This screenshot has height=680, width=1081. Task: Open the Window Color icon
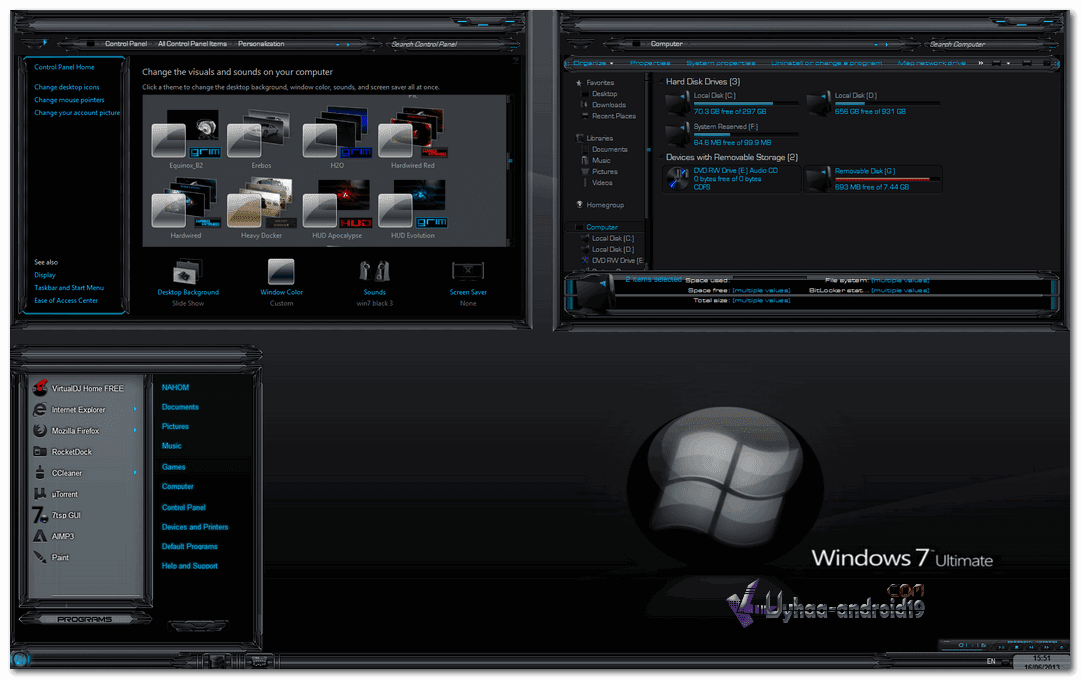[x=281, y=272]
